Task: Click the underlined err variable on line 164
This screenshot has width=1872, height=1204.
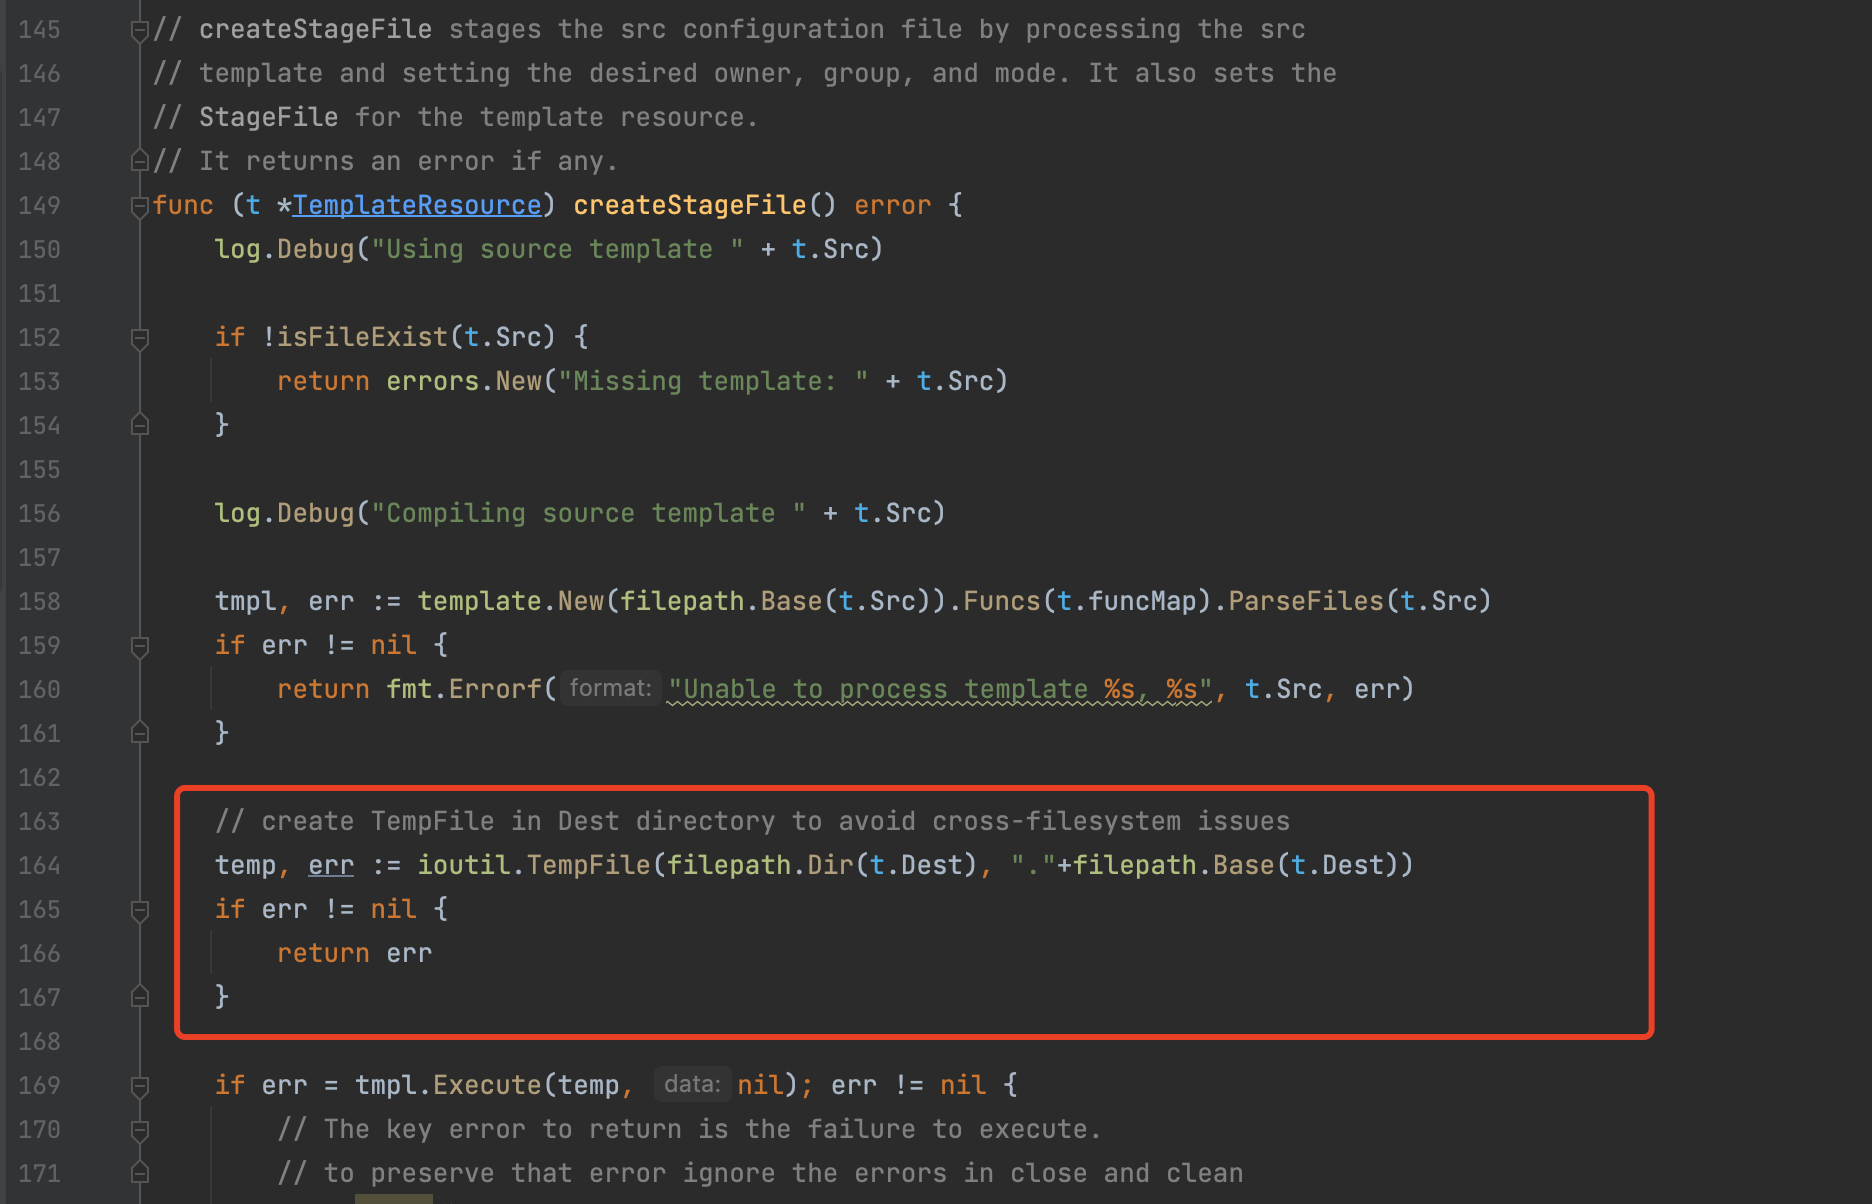Action: point(331,865)
